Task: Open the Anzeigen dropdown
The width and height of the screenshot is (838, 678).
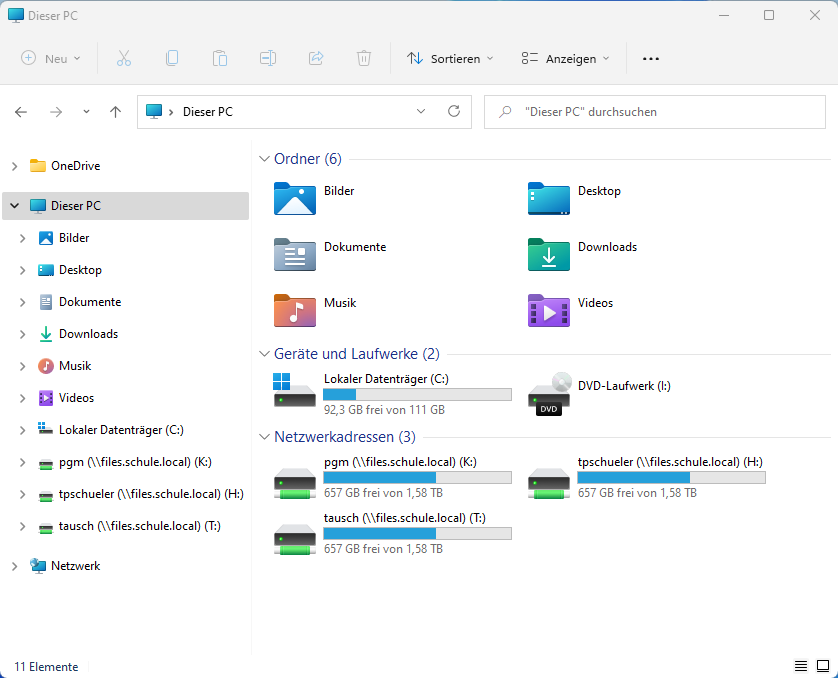Action: [565, 58]
